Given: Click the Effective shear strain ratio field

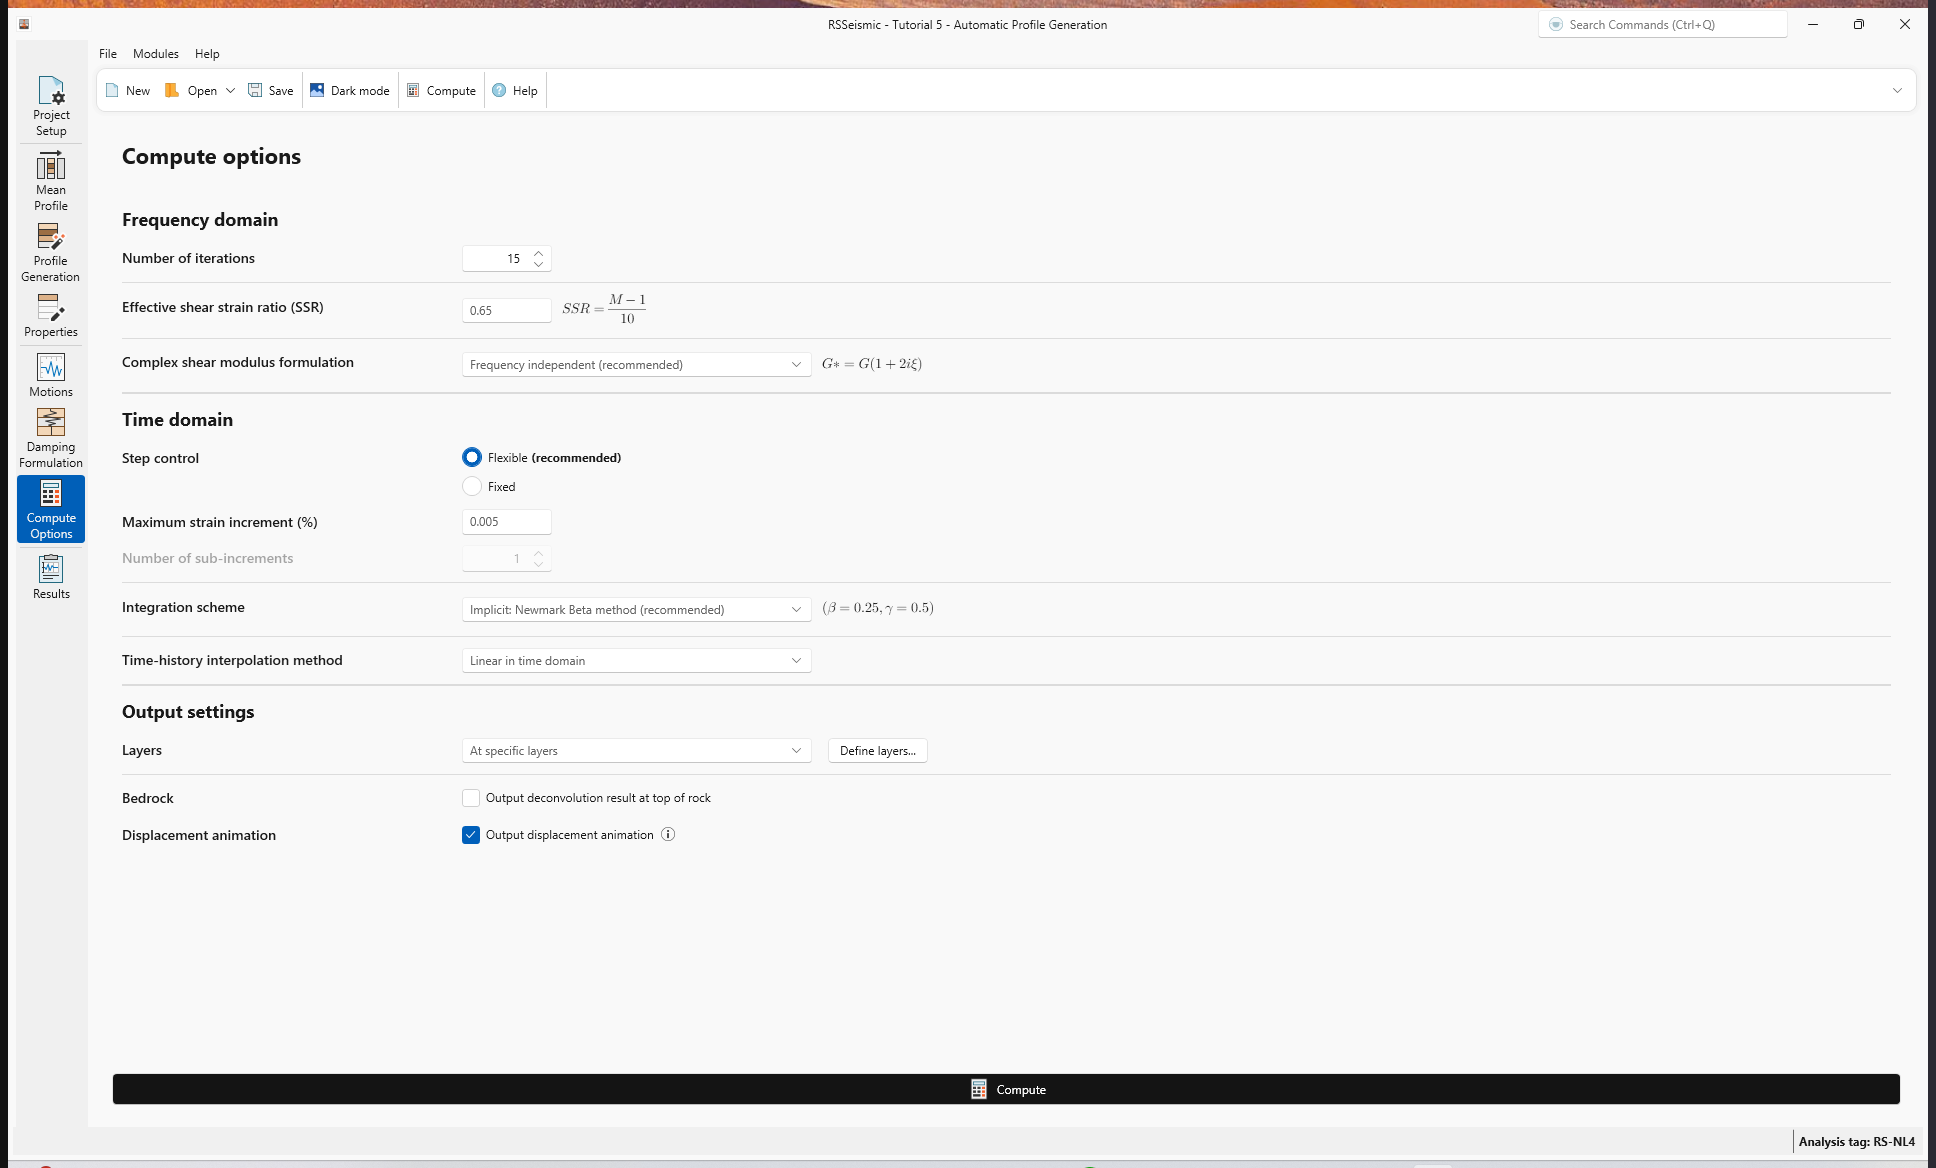Looking at the screenshot, I should click(x=507, y=310).
